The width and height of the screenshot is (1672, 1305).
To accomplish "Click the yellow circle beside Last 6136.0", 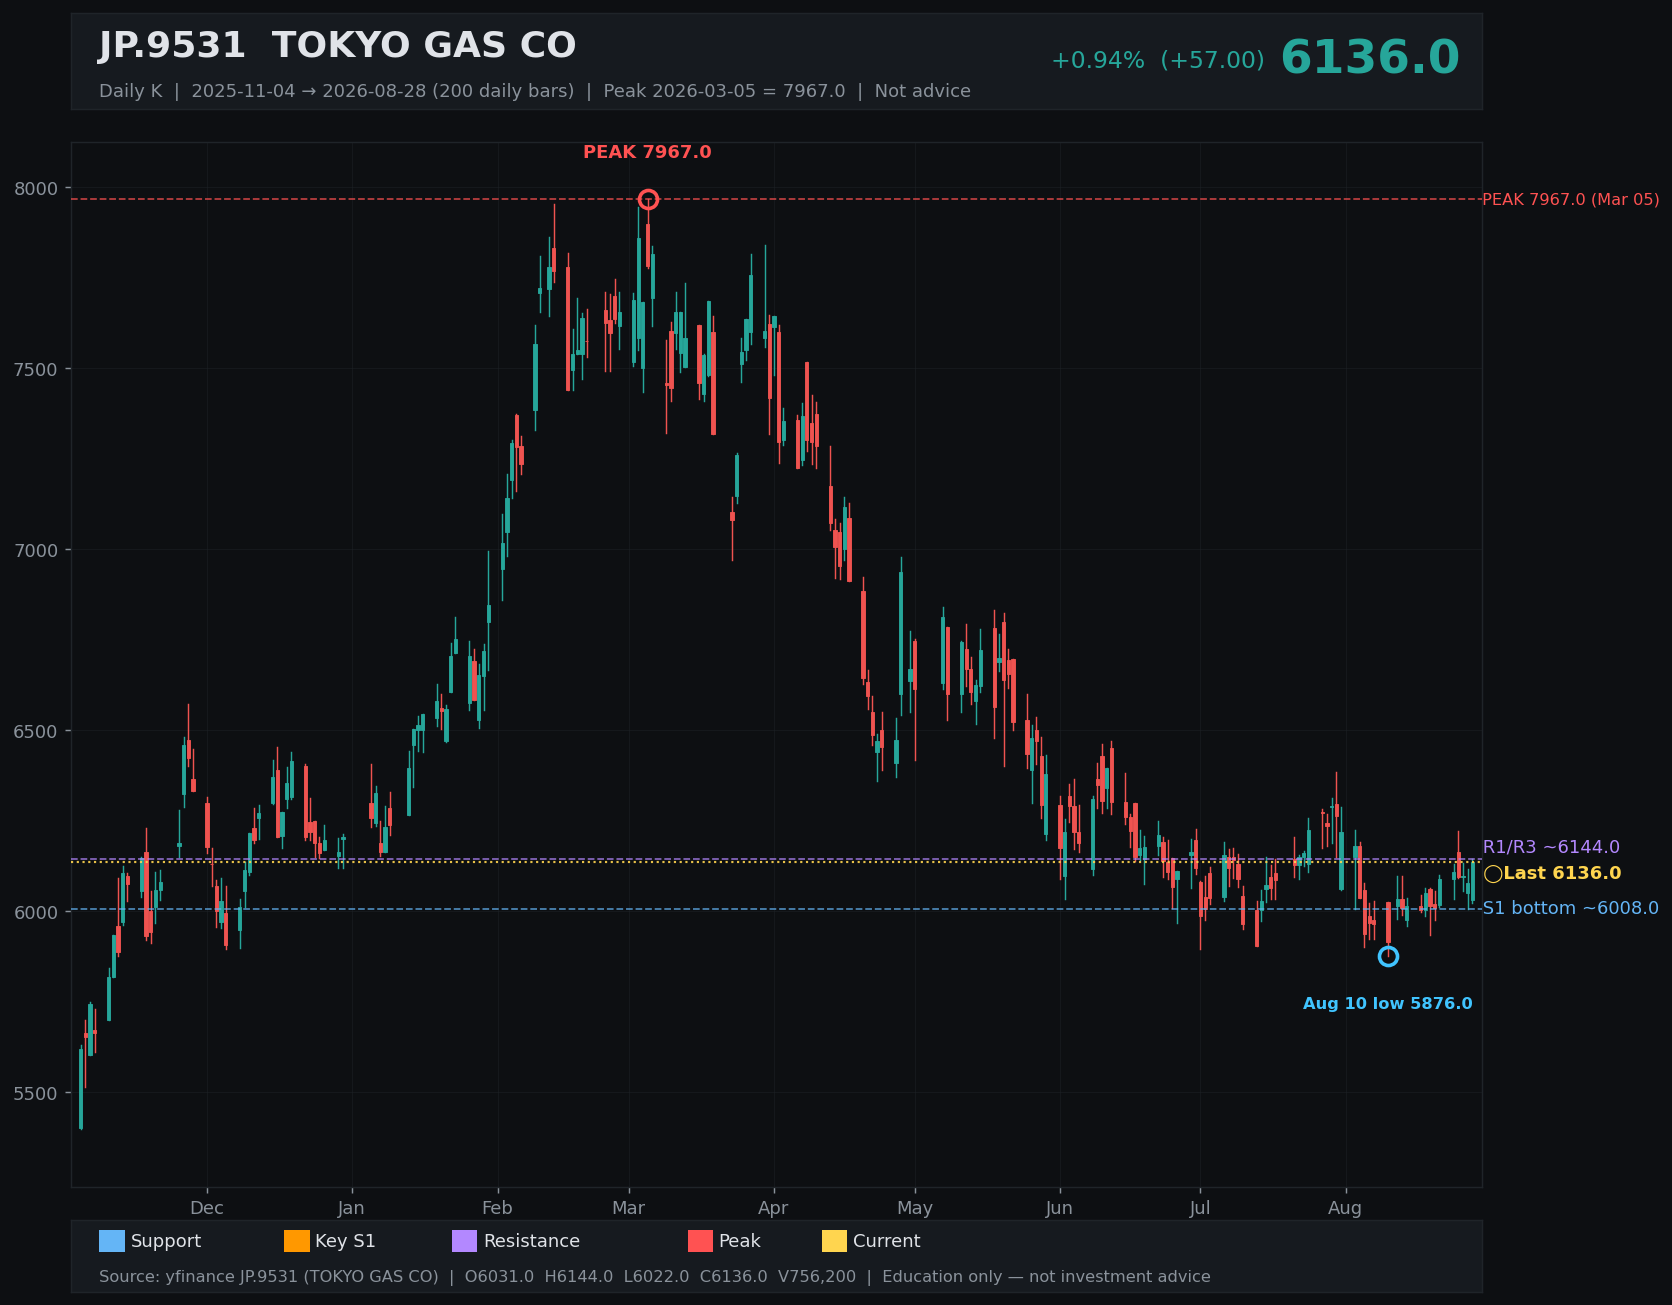I will (x=1493, y=874).
